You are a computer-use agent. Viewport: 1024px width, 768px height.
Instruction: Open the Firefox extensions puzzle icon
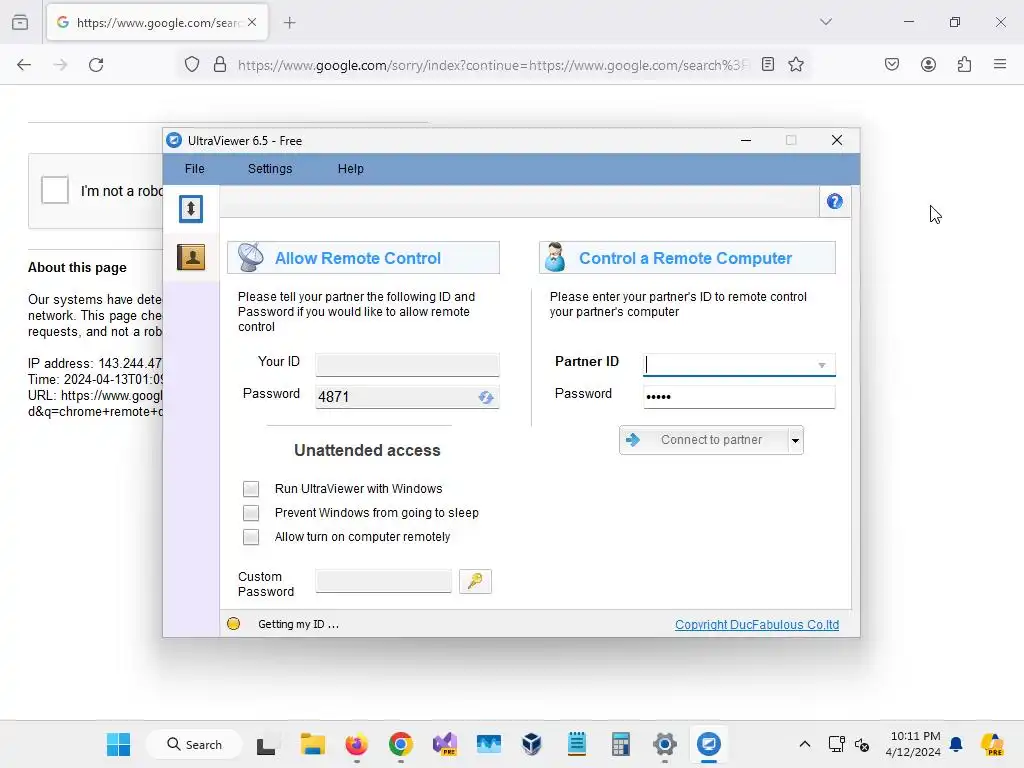[x=964, y=65]
